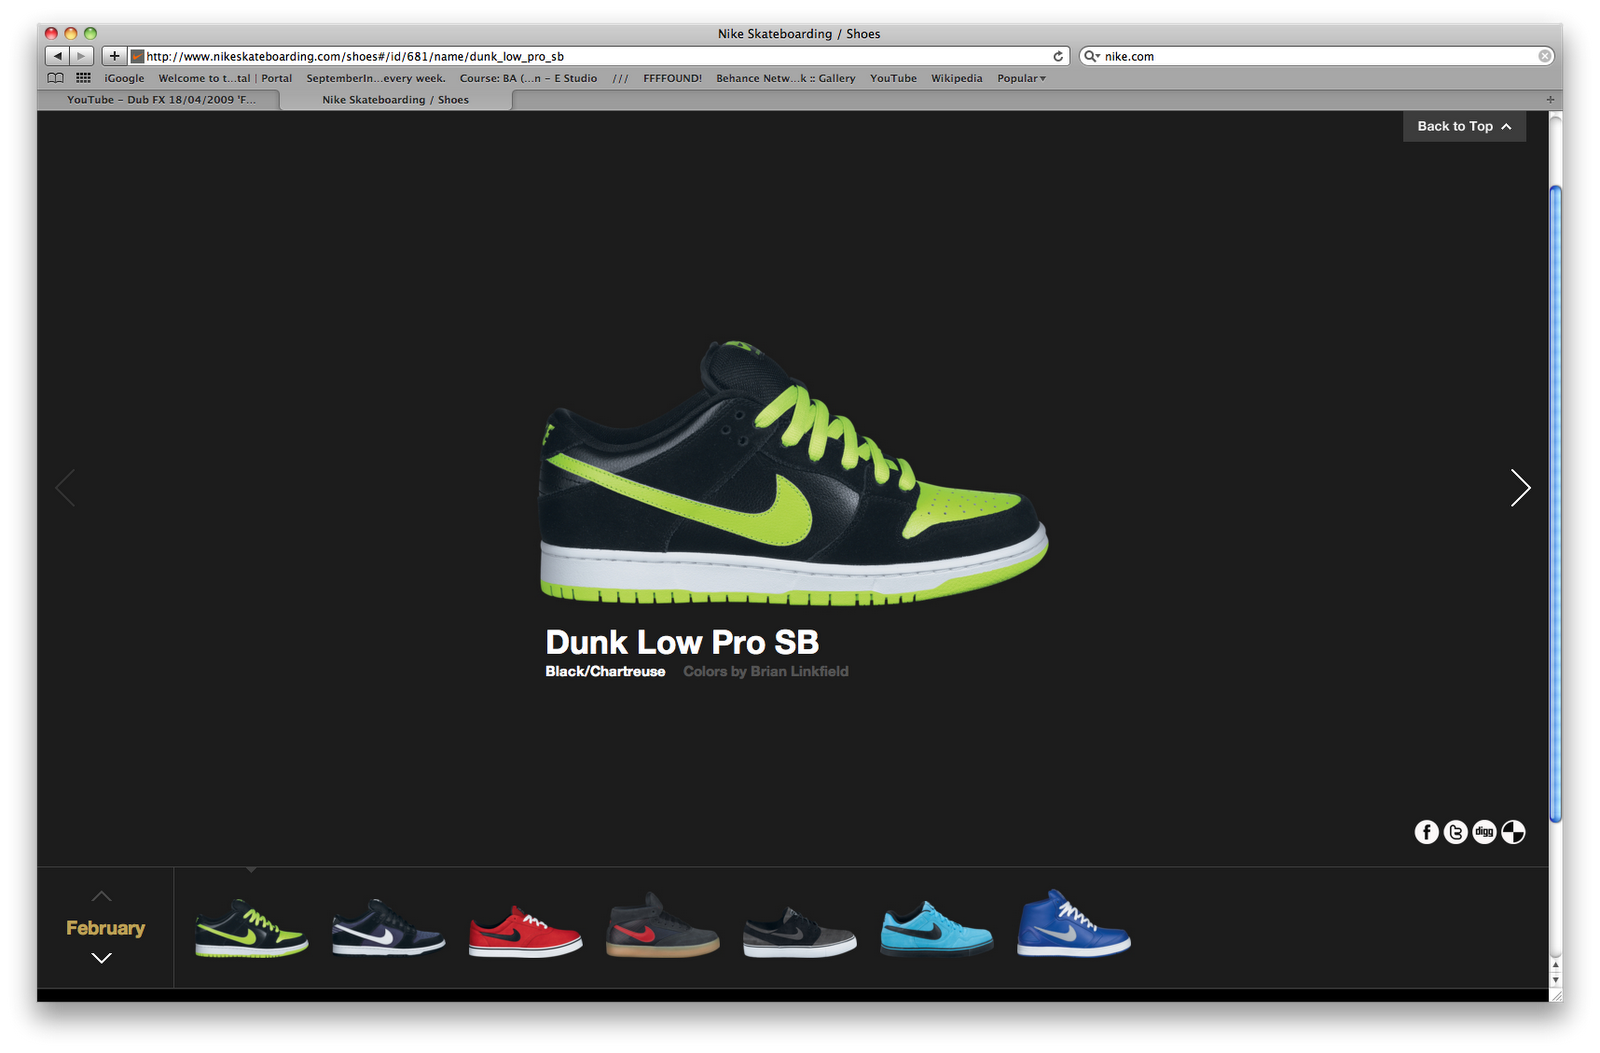The width and height of the screenshot is (1600, 1053).
Task: Select the black gum-sole shoe with red swoosh
Action: [x=663, y=925]
